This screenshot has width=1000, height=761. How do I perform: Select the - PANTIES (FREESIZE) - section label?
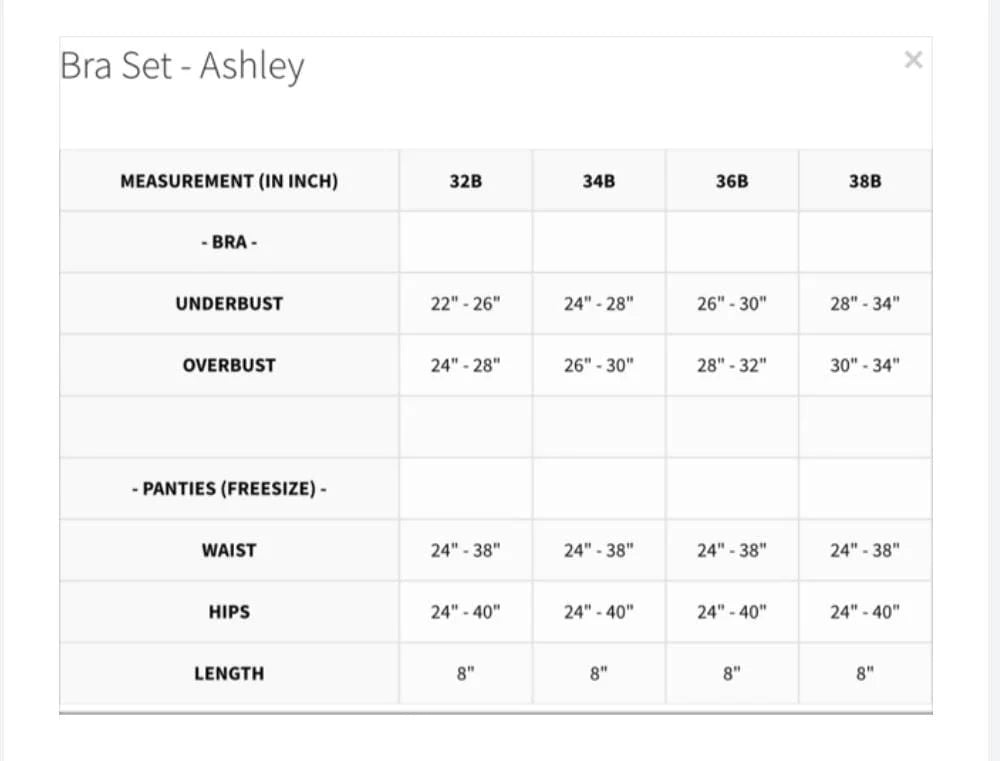click(x=229, y=488)
